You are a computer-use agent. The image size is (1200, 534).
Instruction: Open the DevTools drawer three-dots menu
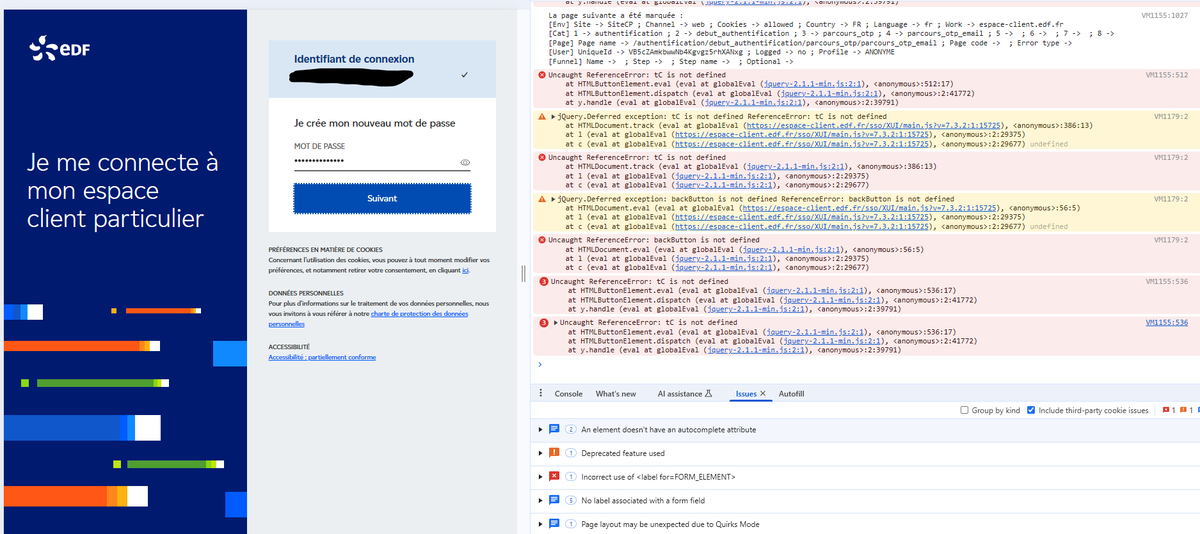coord(541,394)
